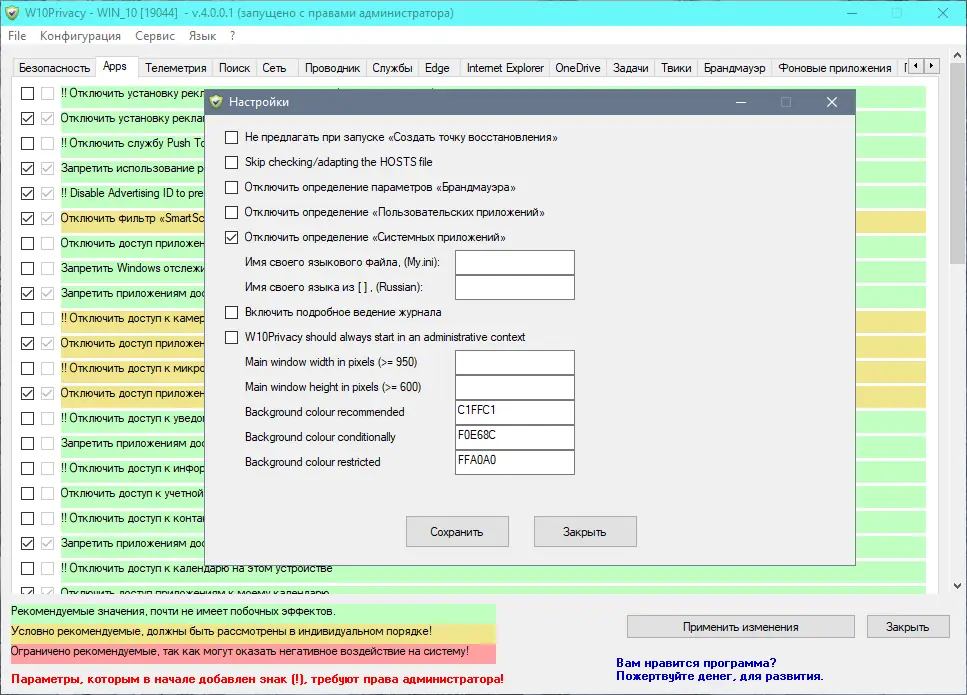Switch to the Edge tab
The image size is (967, 695).
437,68
